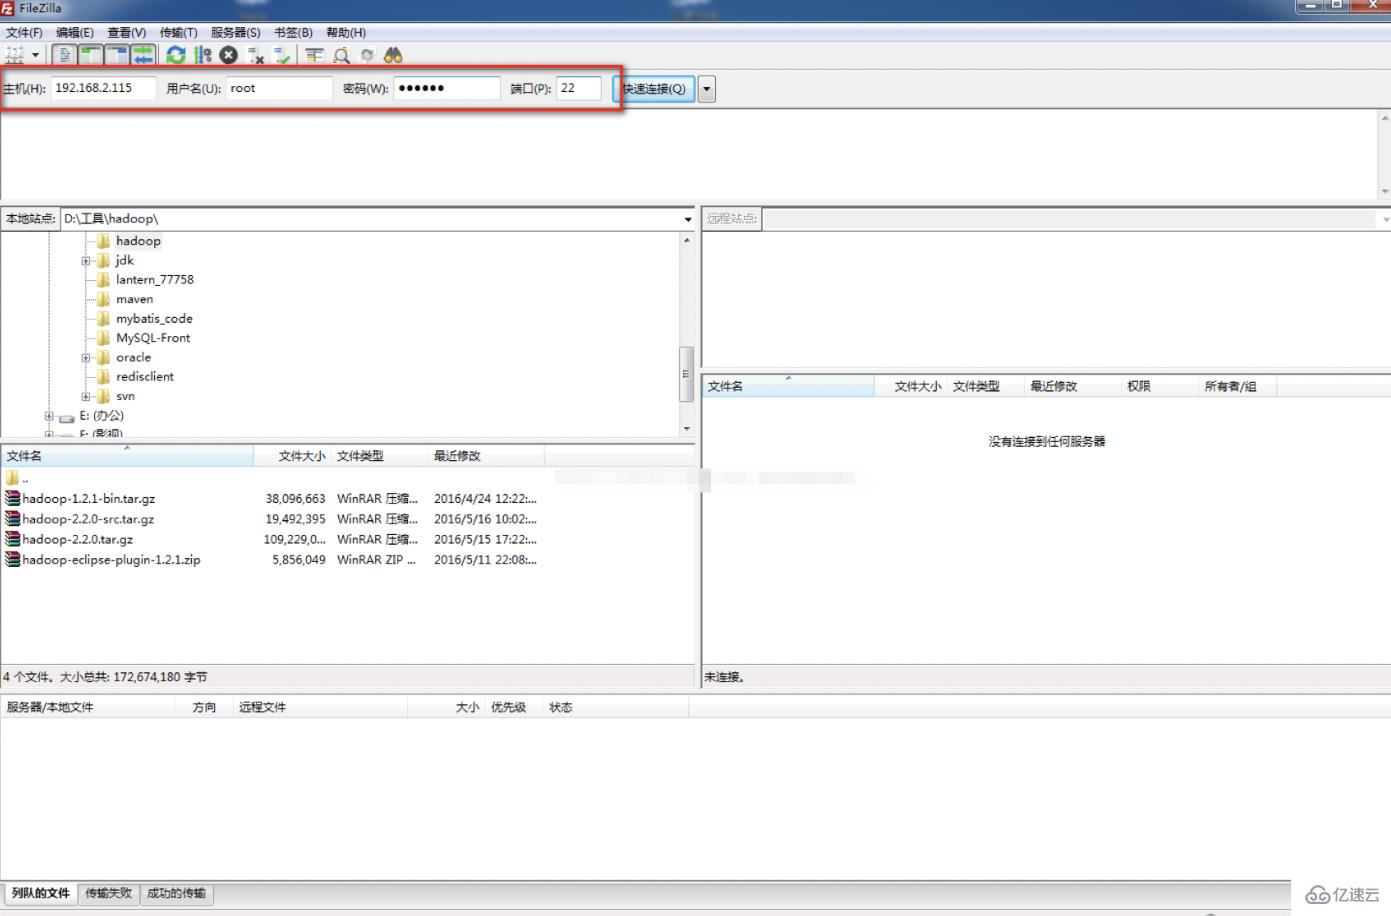This screenshot has height=916, width=1391.
Task: Disconnect from the current server
Action: click(x=256, y=55)
